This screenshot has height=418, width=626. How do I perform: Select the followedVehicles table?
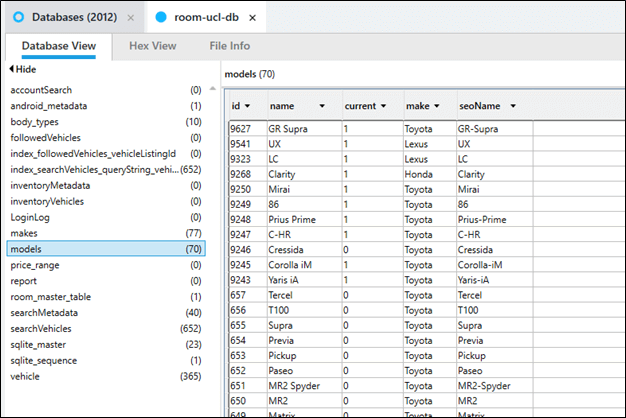[106, 138]
